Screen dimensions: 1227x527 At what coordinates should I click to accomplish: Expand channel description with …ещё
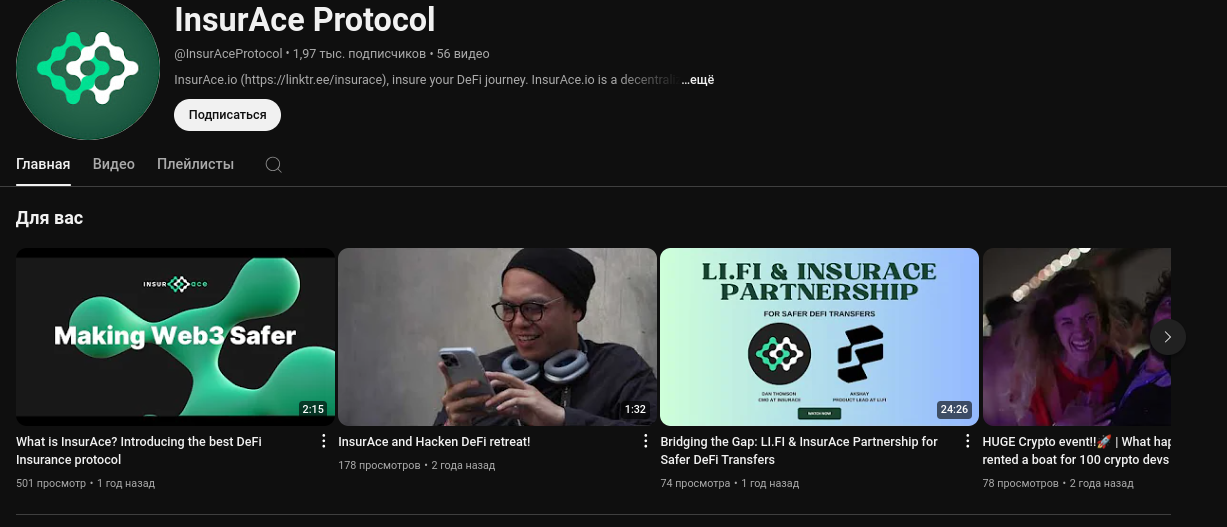coord(698,80)
